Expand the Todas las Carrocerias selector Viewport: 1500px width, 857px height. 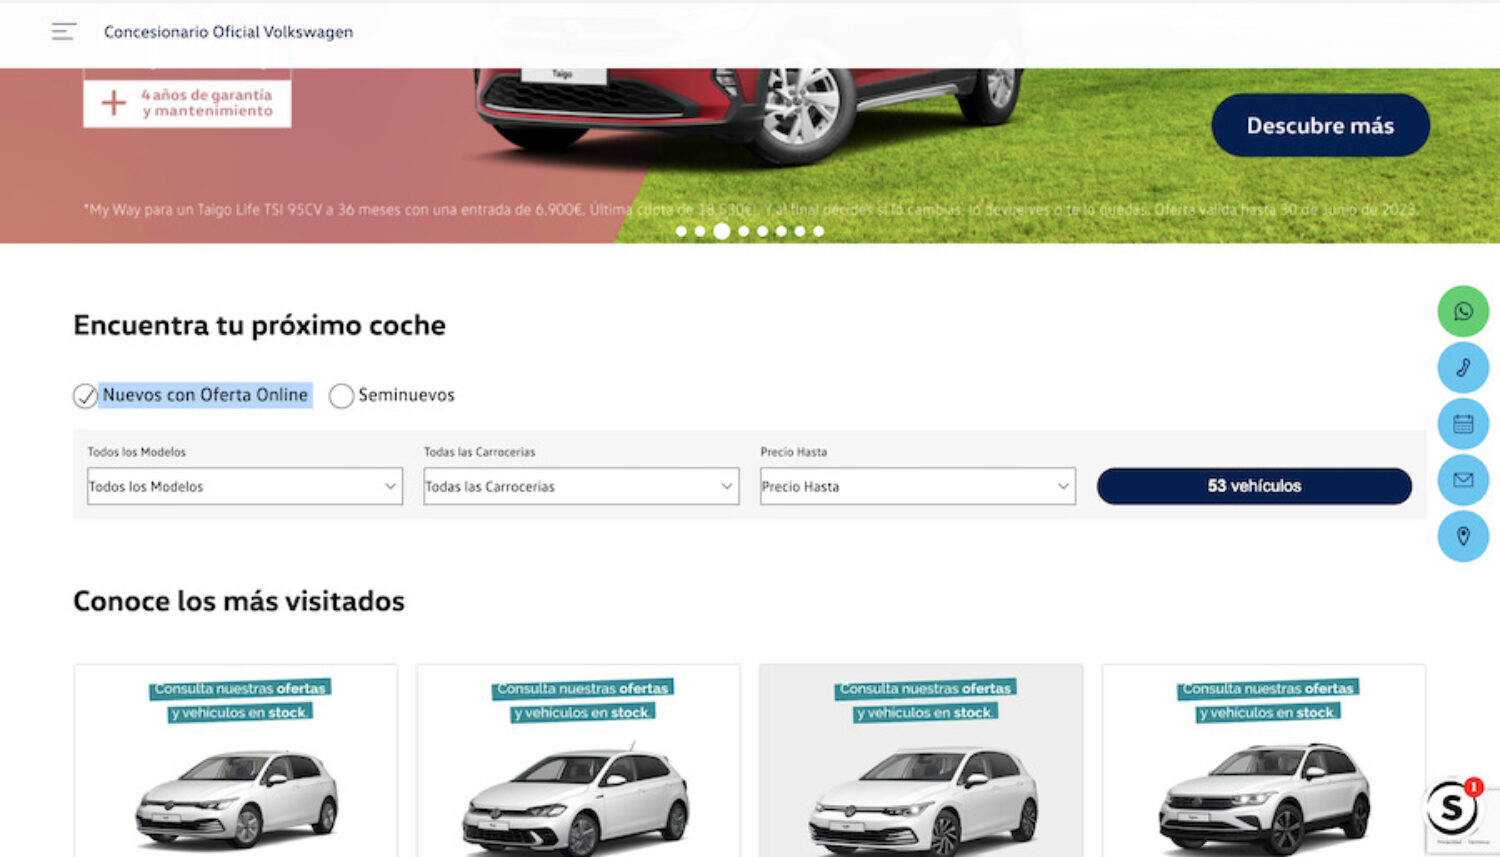[x=580, y=487]
